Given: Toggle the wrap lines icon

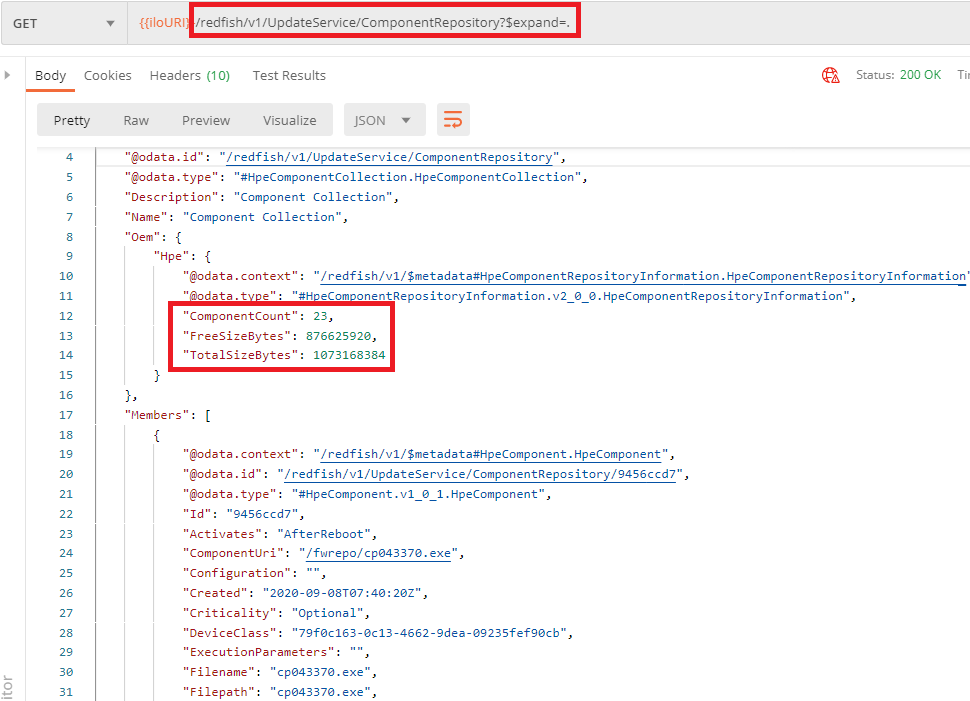Looking at the screenshot, I should (453, 120).
